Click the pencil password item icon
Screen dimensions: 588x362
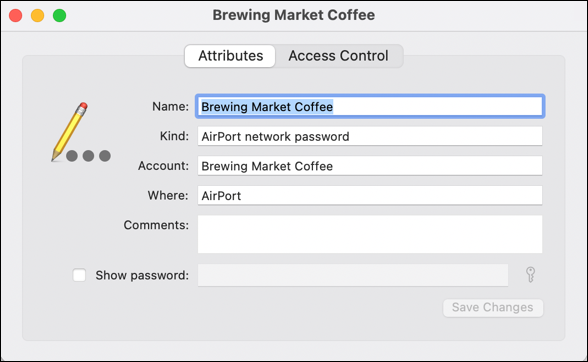[x=81, y=132]
